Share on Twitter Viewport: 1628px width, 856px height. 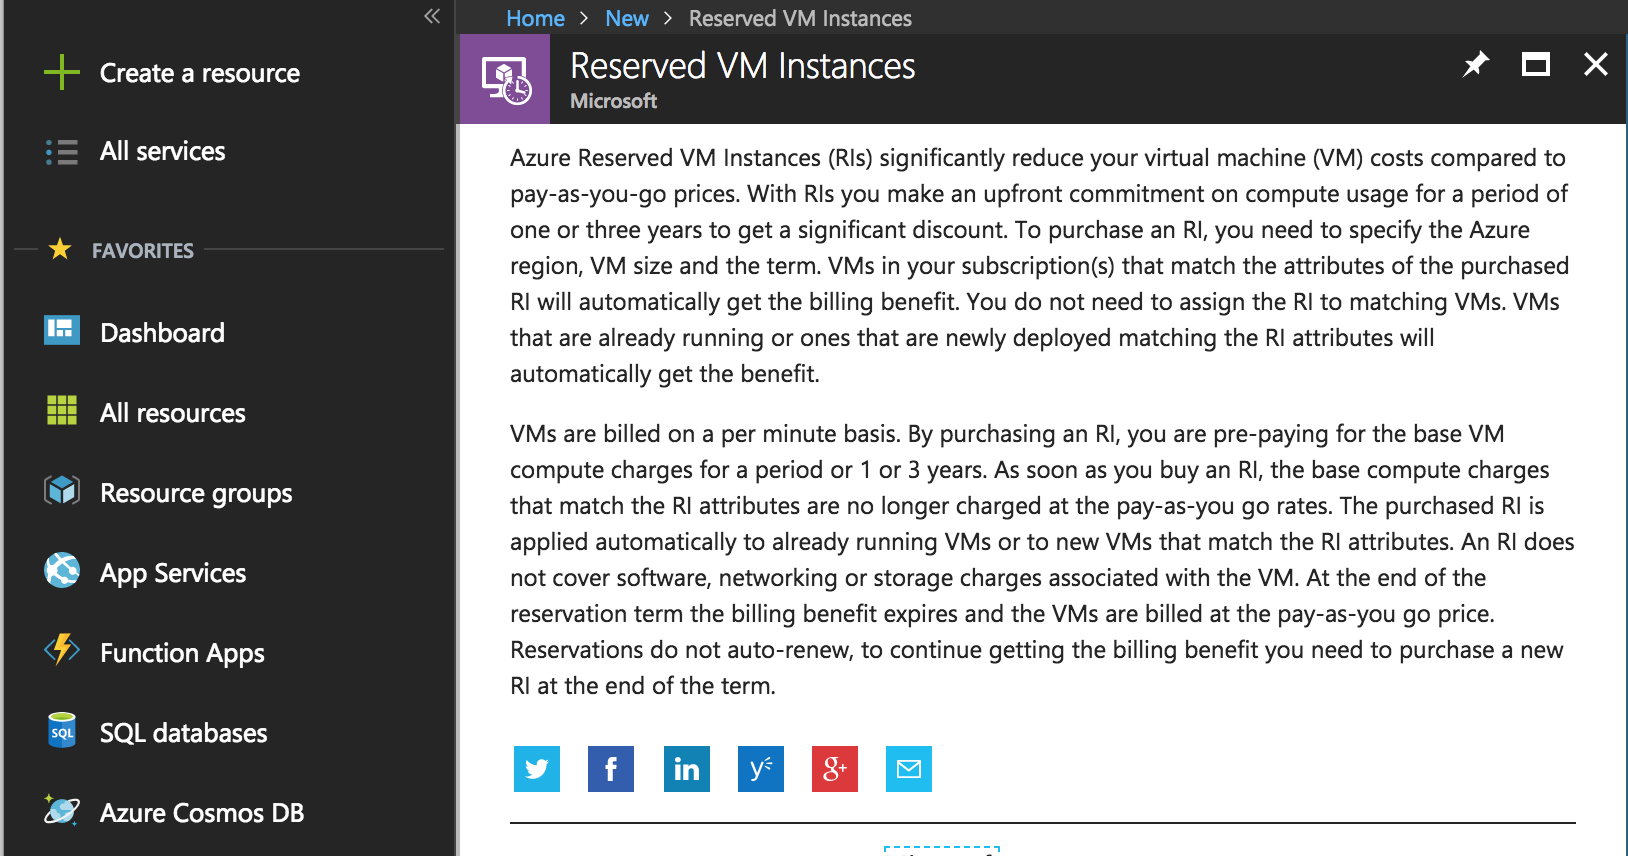pyautogui.click(x=537, y=769)
